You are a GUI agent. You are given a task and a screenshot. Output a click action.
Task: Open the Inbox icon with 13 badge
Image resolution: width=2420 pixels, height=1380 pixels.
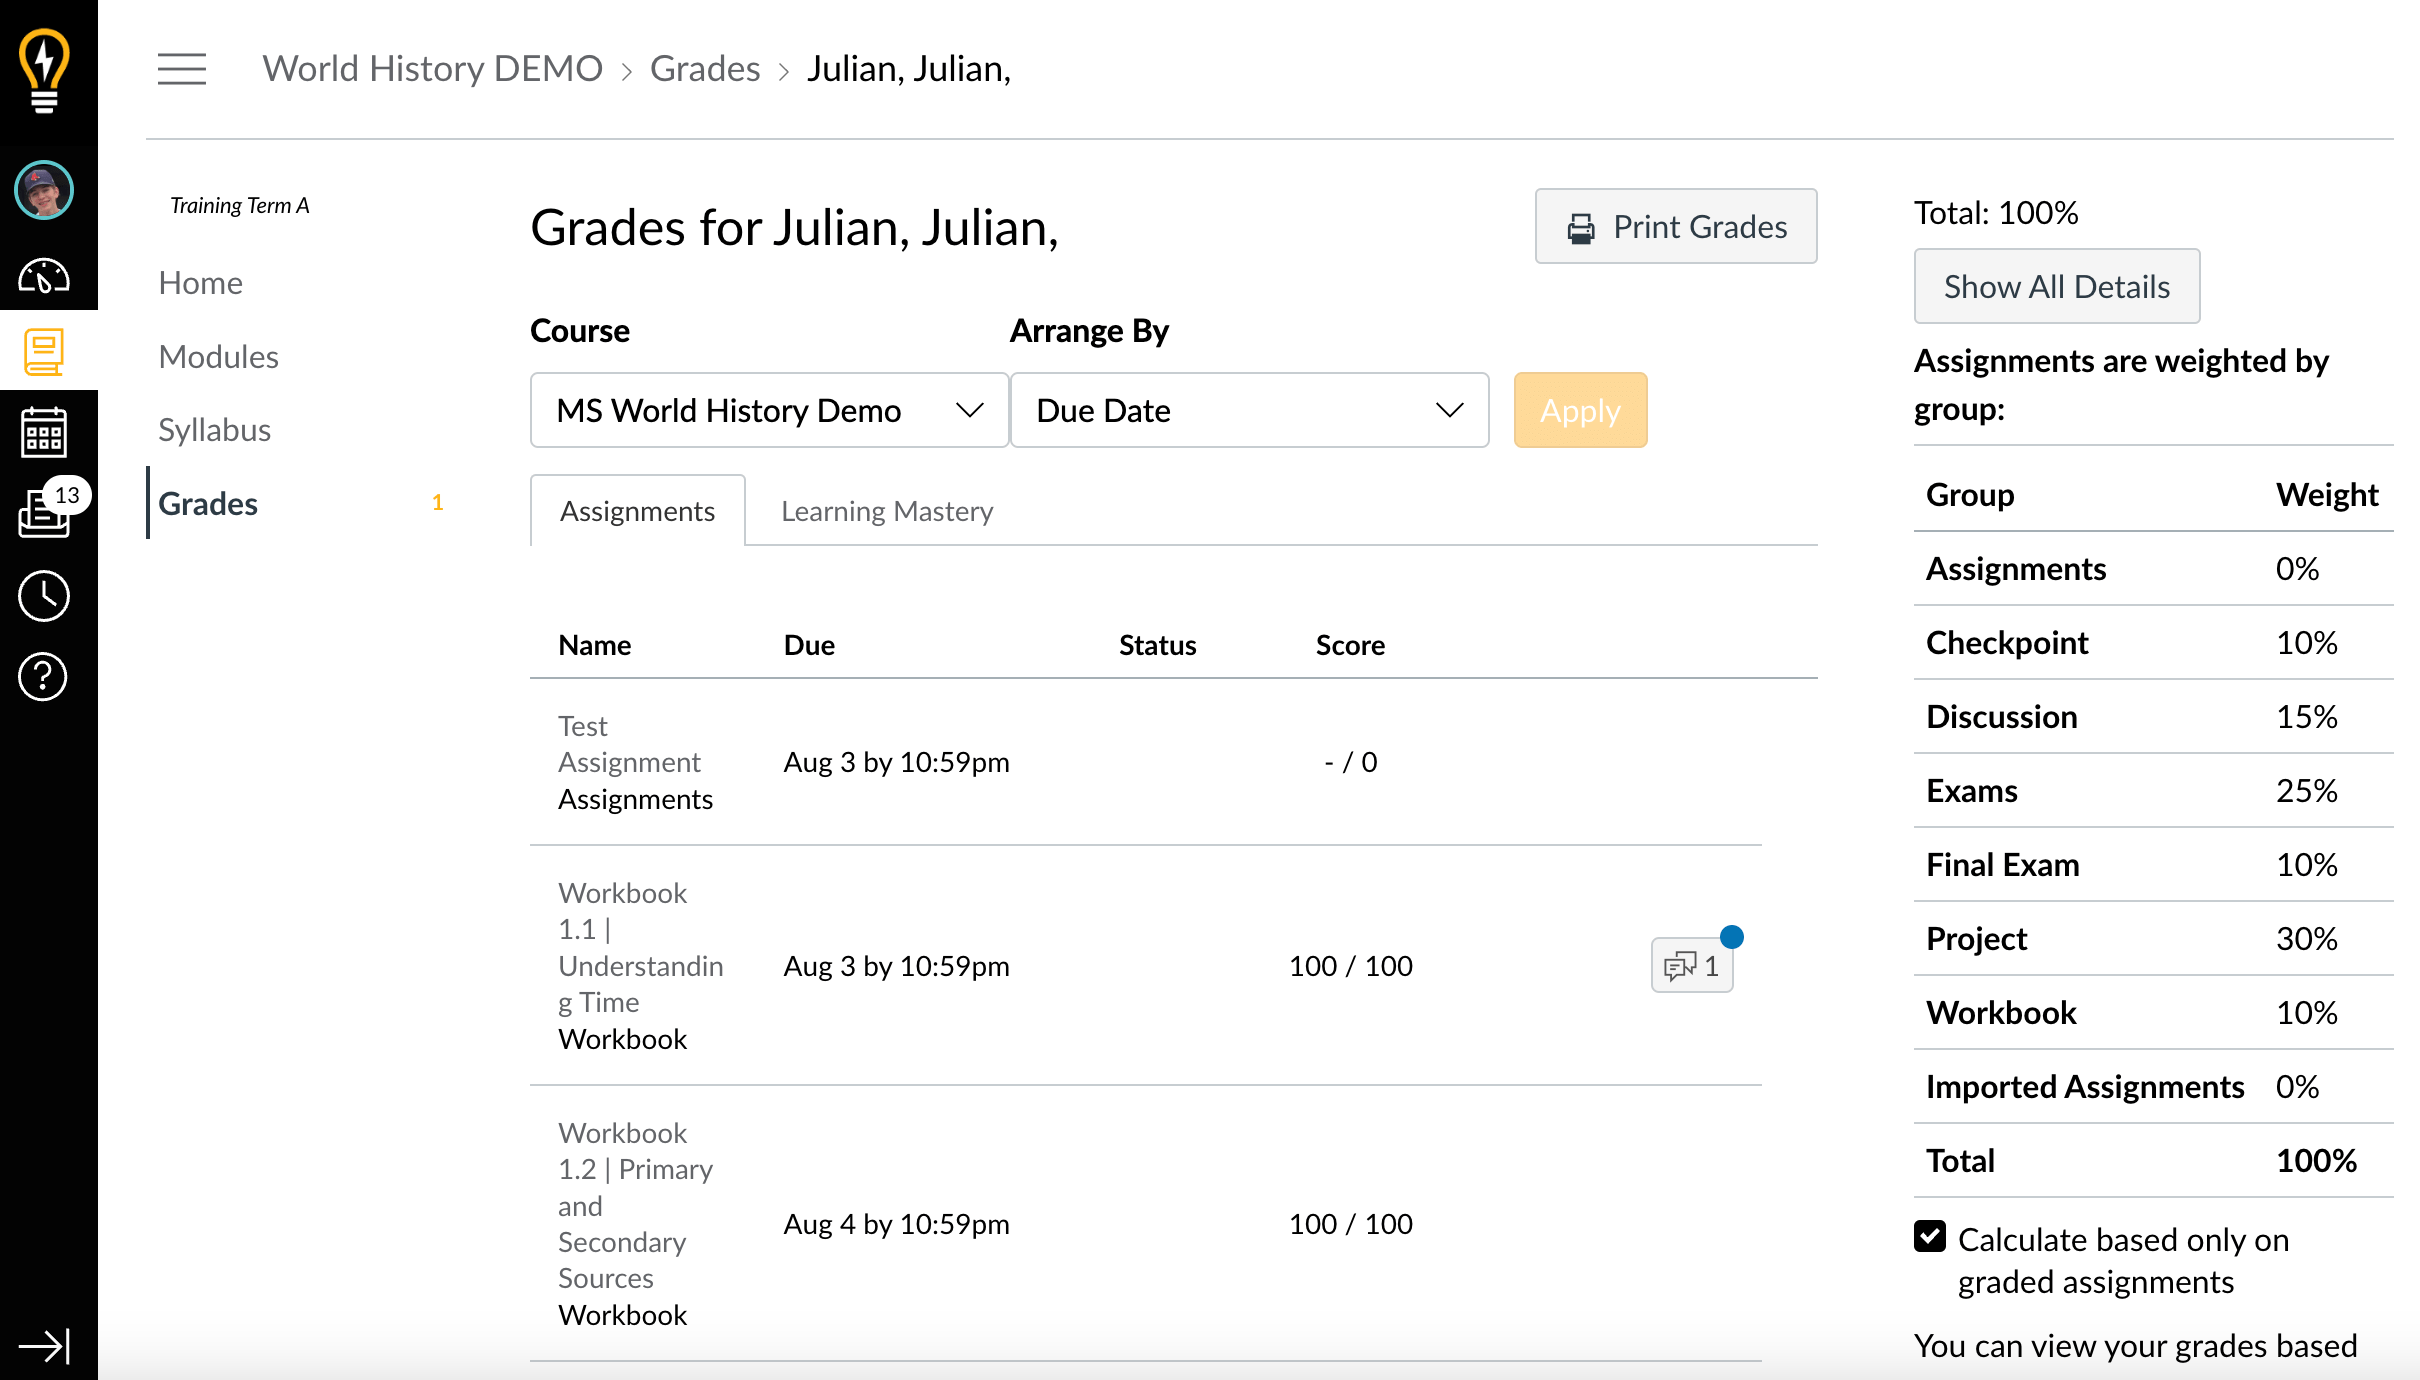pos(44,512)
